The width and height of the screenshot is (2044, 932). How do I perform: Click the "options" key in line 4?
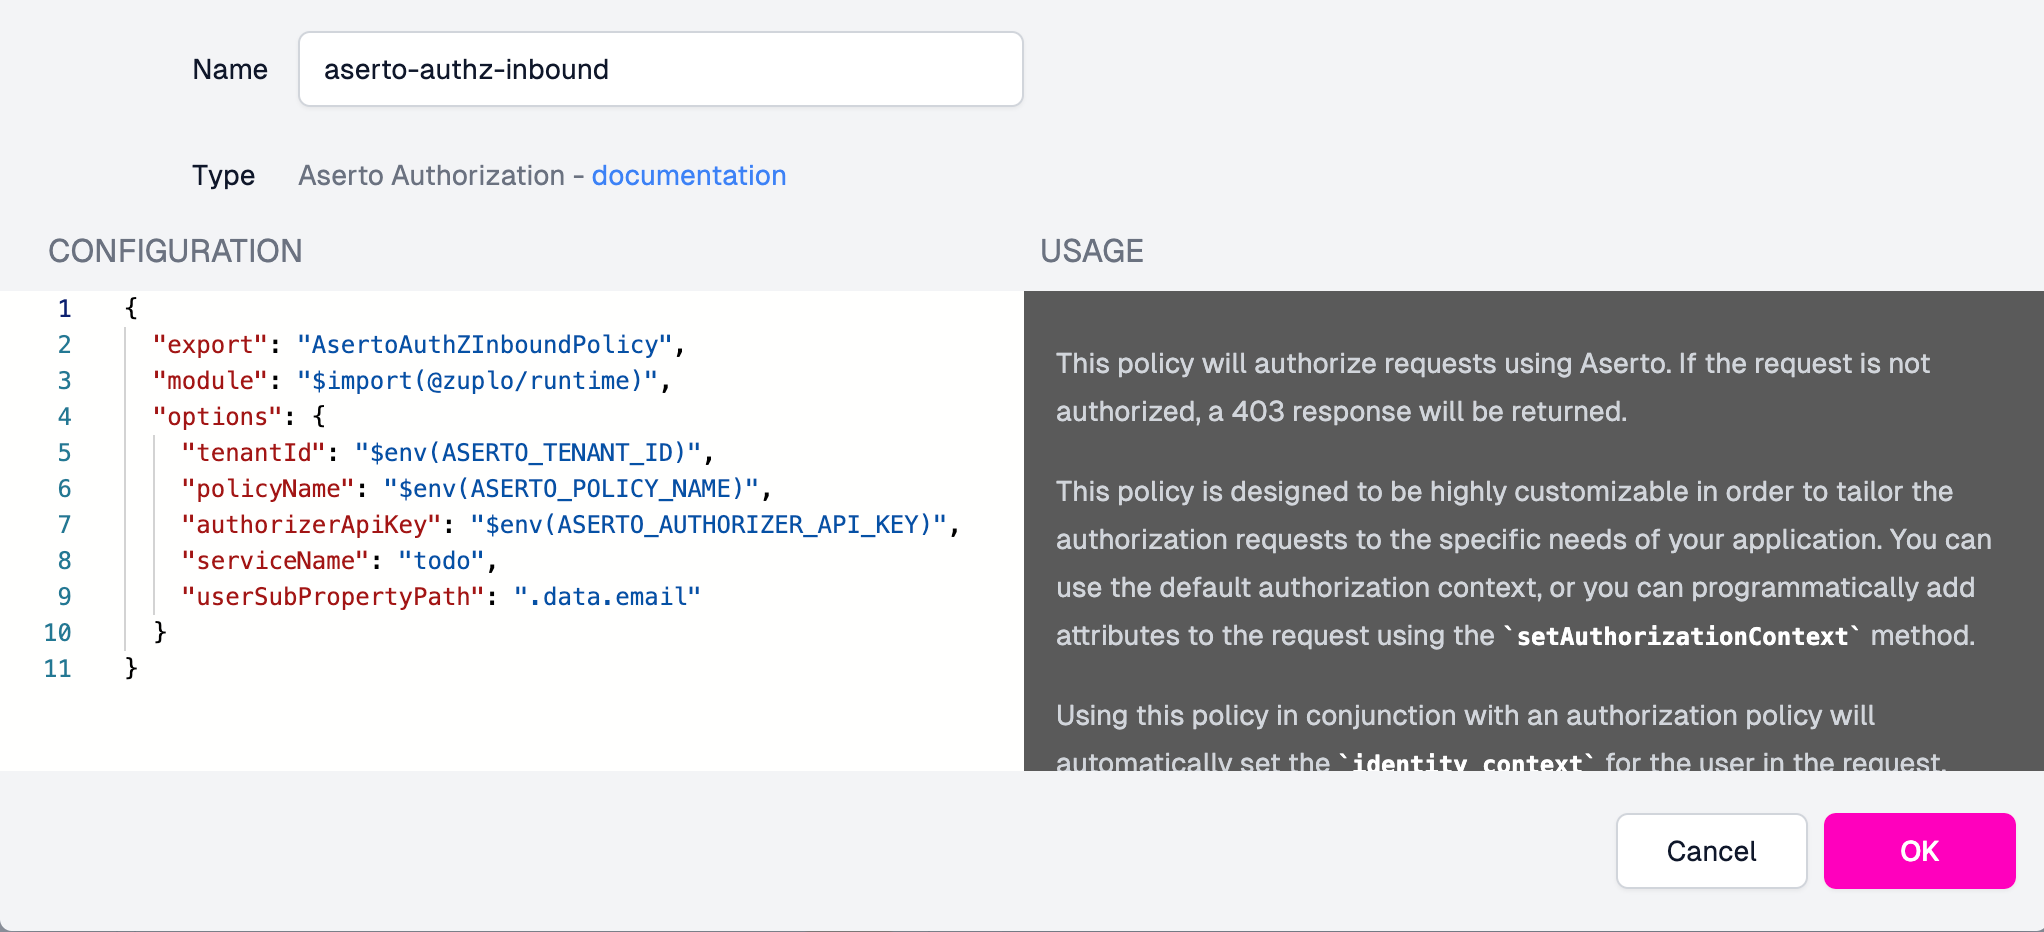tap(217, 417)
